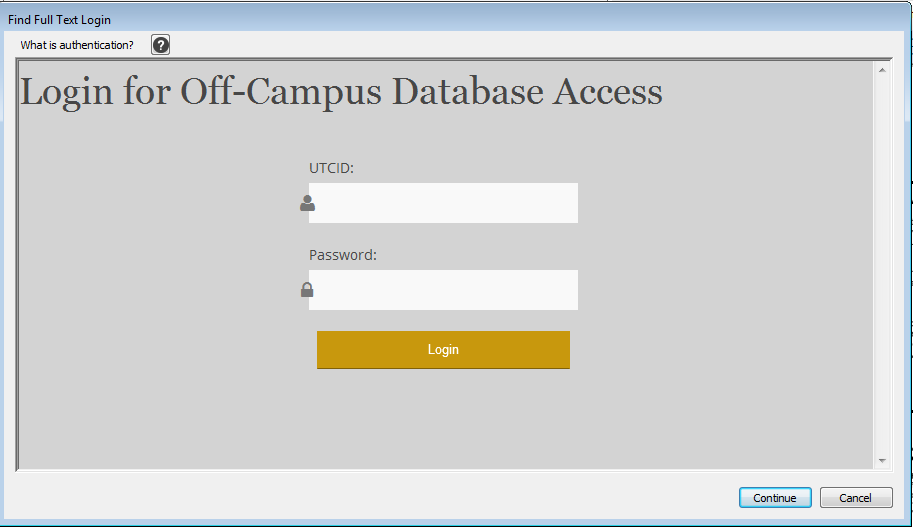Focus the UTCID text input field
The height and width of the screenshot is (527, 913).
[443, 203]
